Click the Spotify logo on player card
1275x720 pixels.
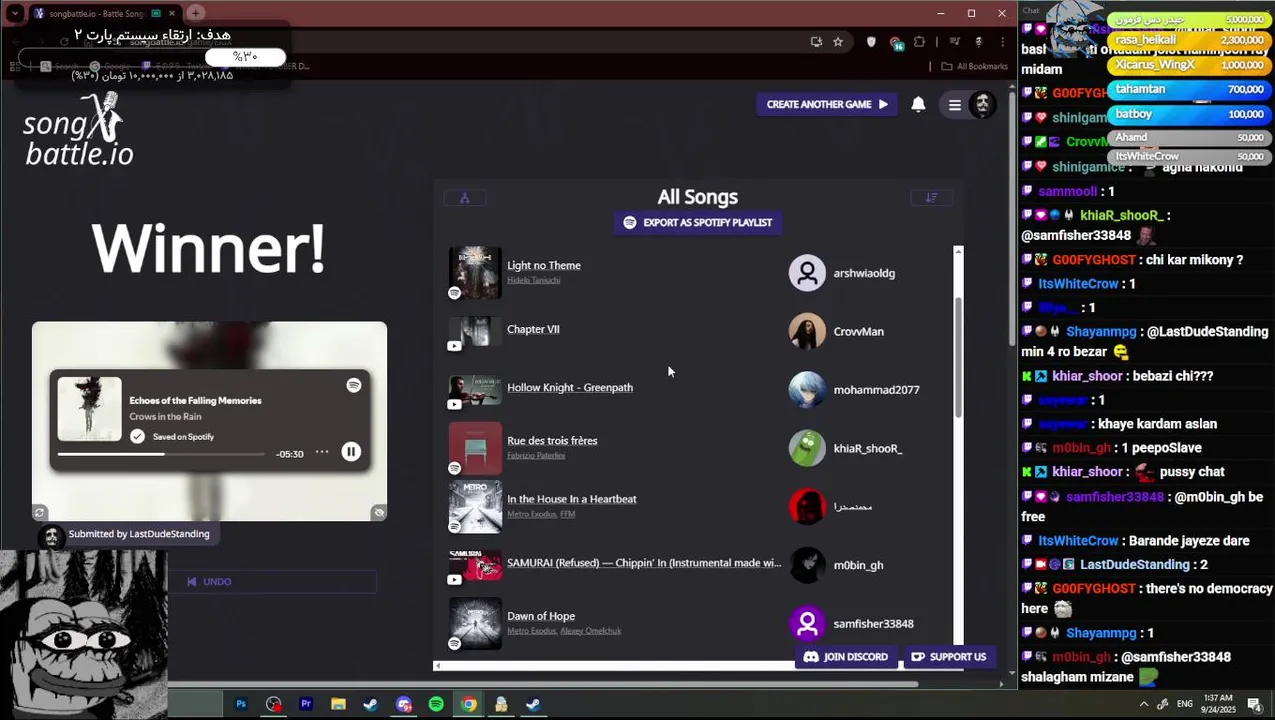pyautogui.click(x=354, y=385)
